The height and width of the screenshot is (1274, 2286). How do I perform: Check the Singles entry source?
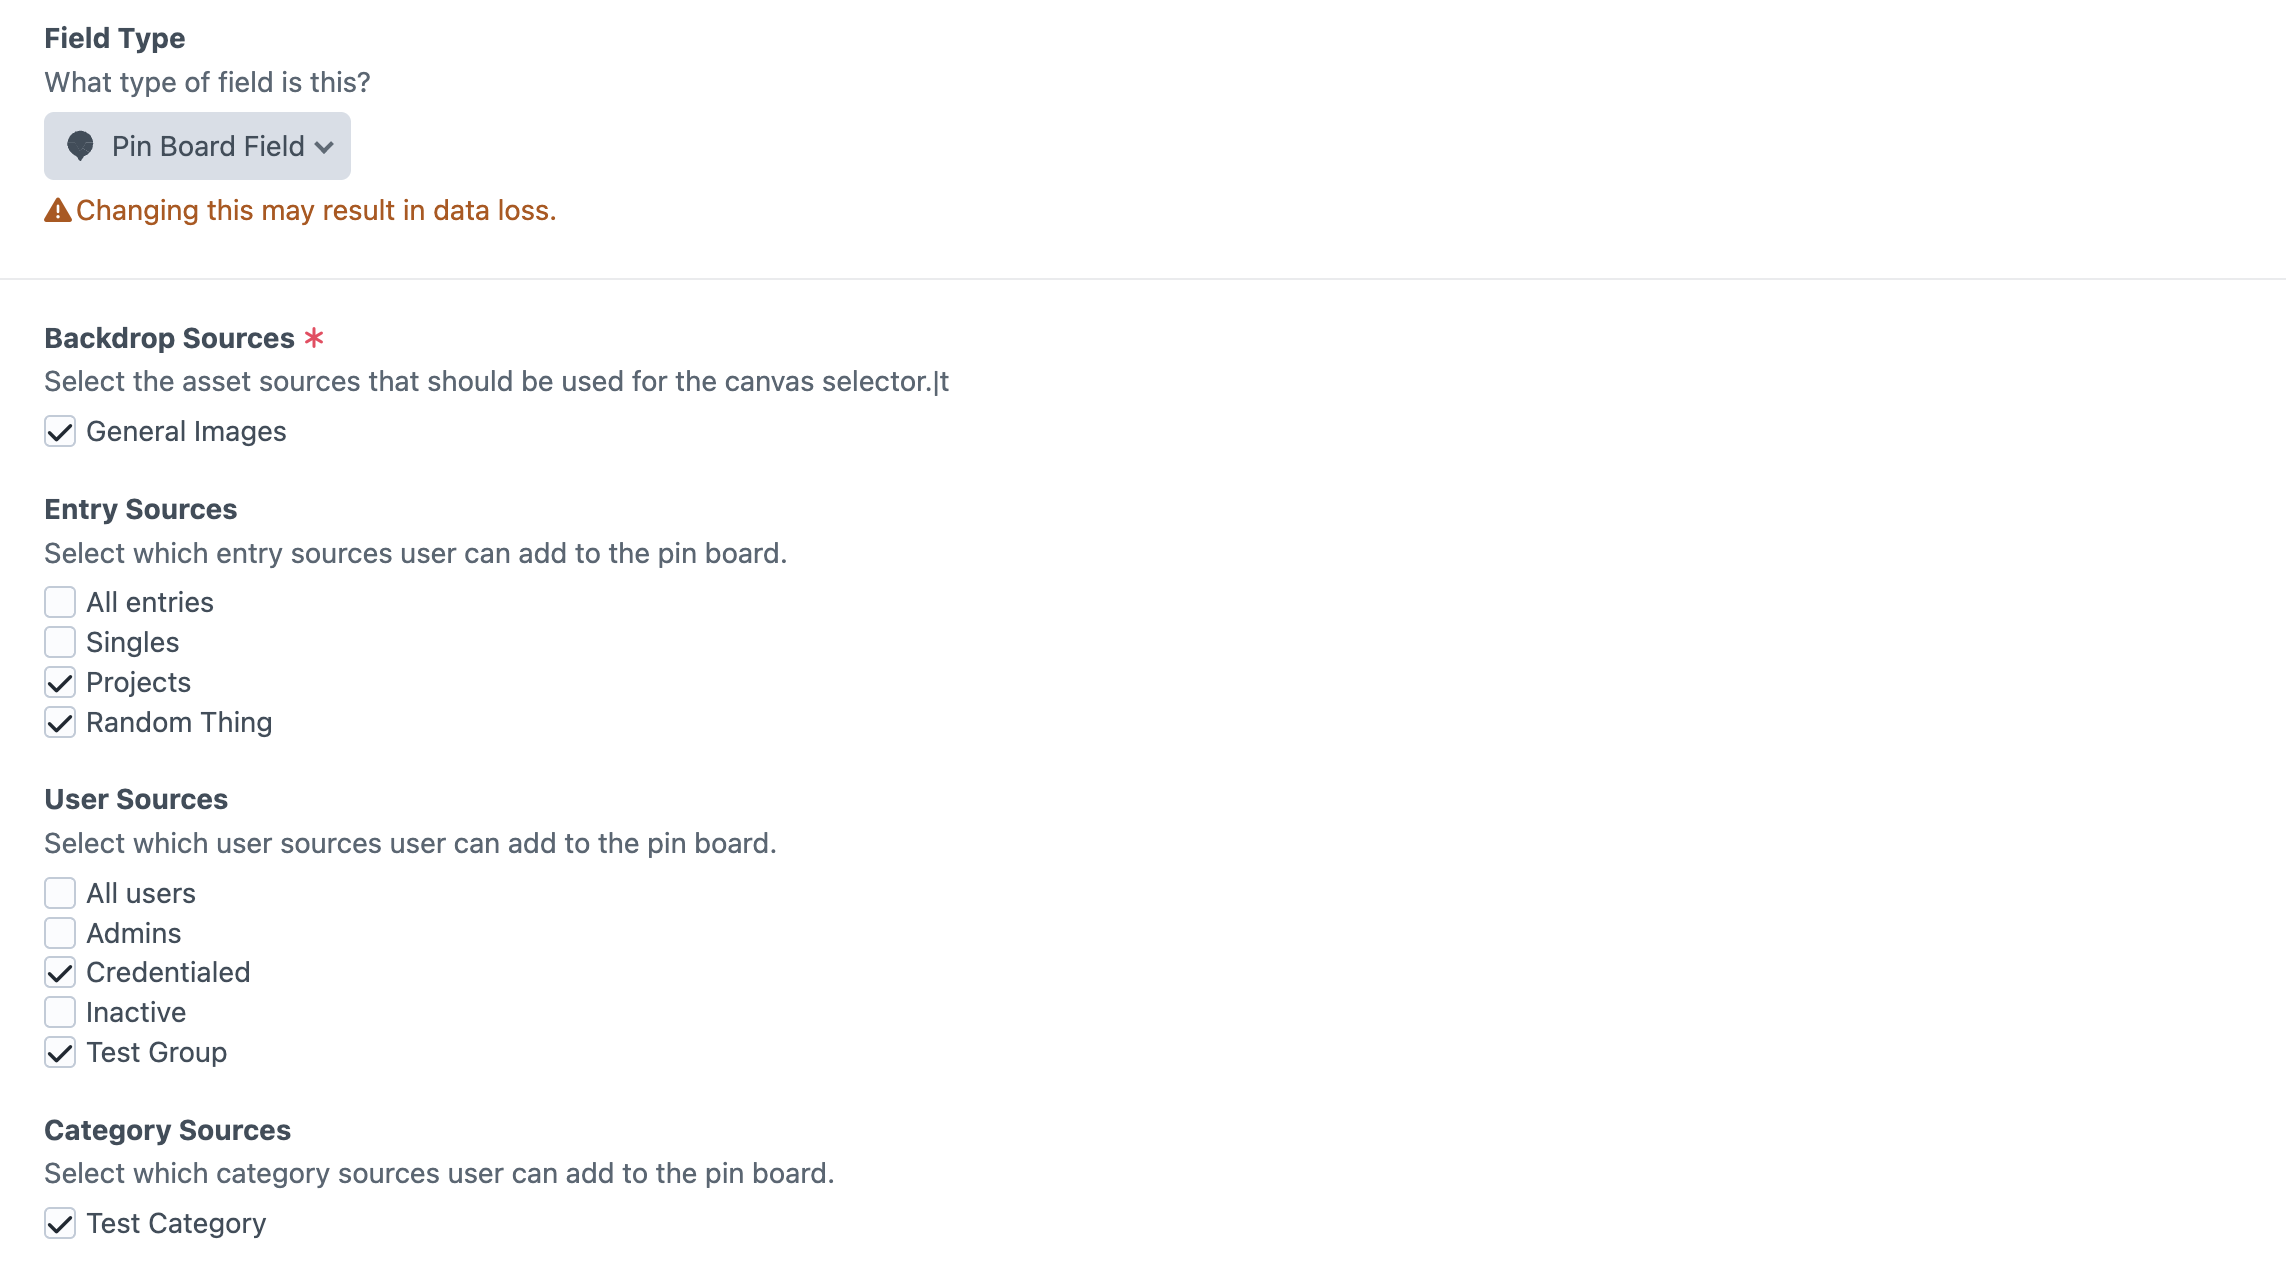(x=60, y=642)
